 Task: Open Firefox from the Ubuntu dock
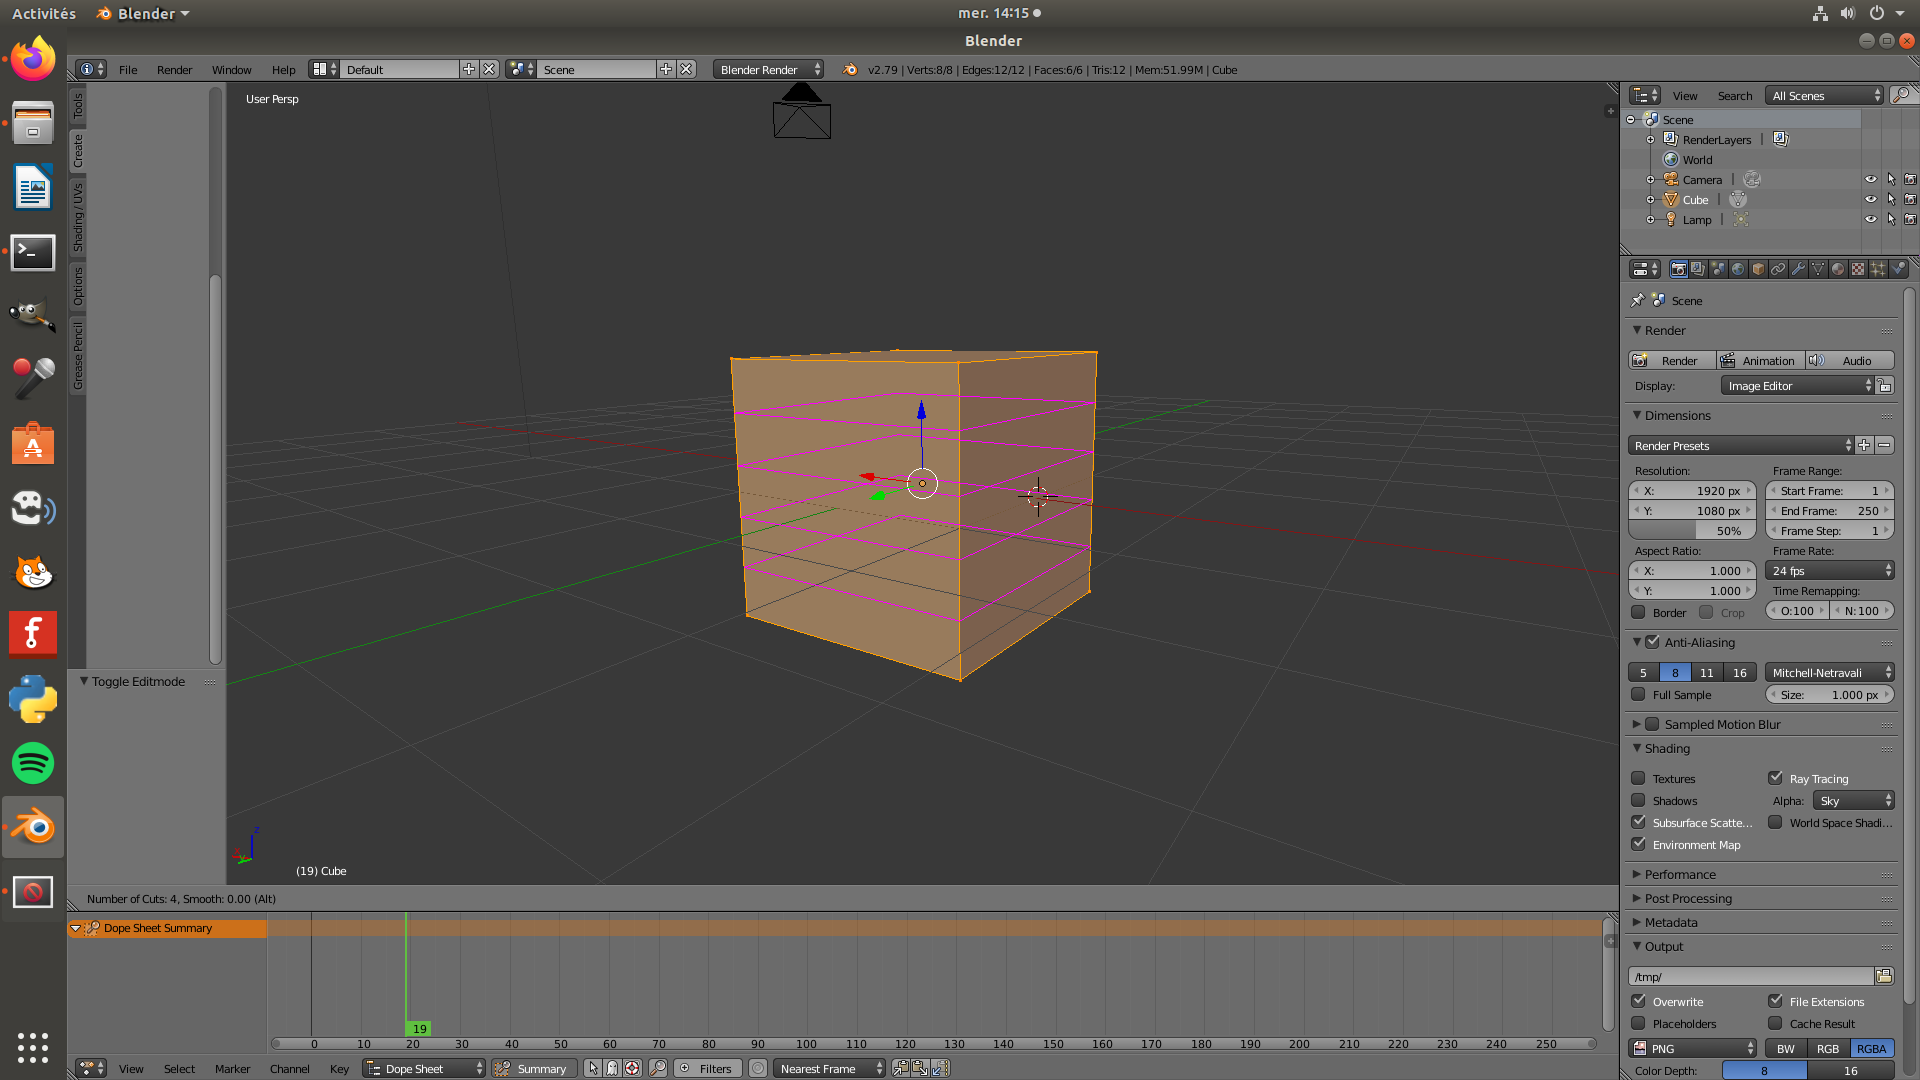click(x=33, y=60)
